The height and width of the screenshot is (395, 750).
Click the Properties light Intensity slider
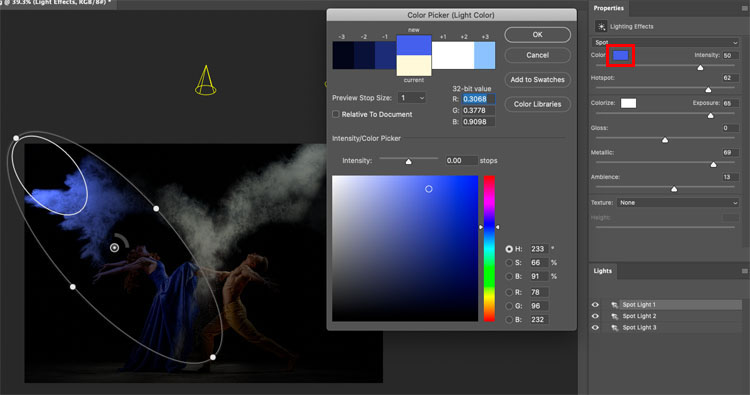[x=665, y=66]
